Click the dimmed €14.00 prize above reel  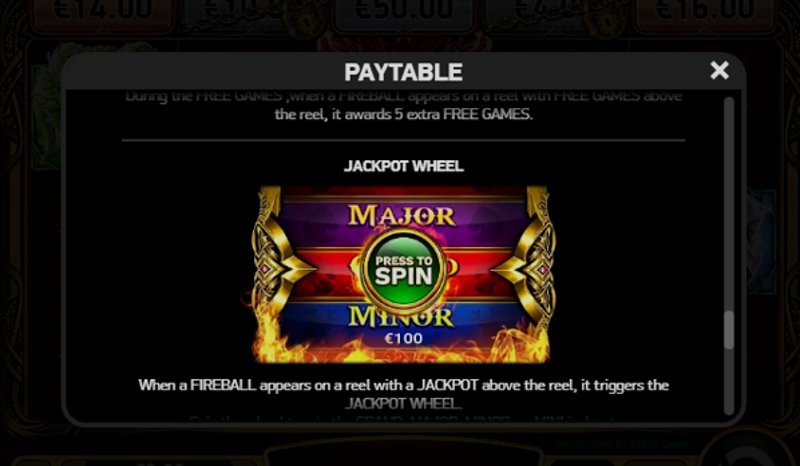tap(102, 11)
